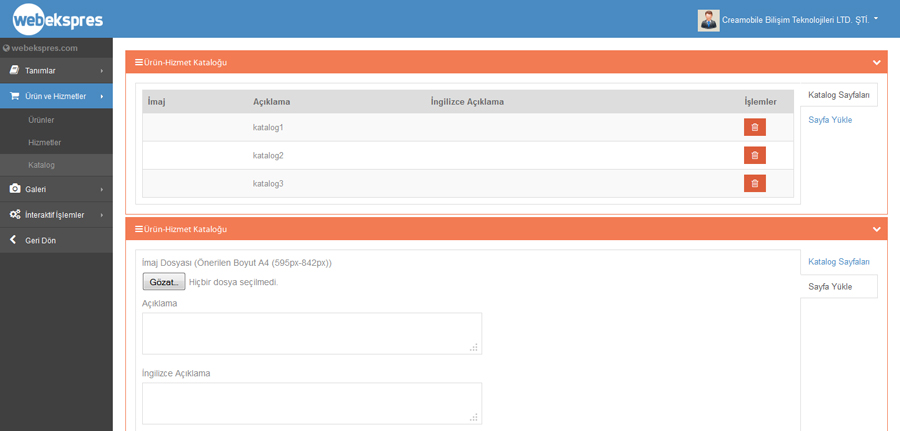Image resolution: width=900 pixels, height=431 pixels.
Task: Select Katalog Sayfaları tab in lower panel
Action: [838, 262]
